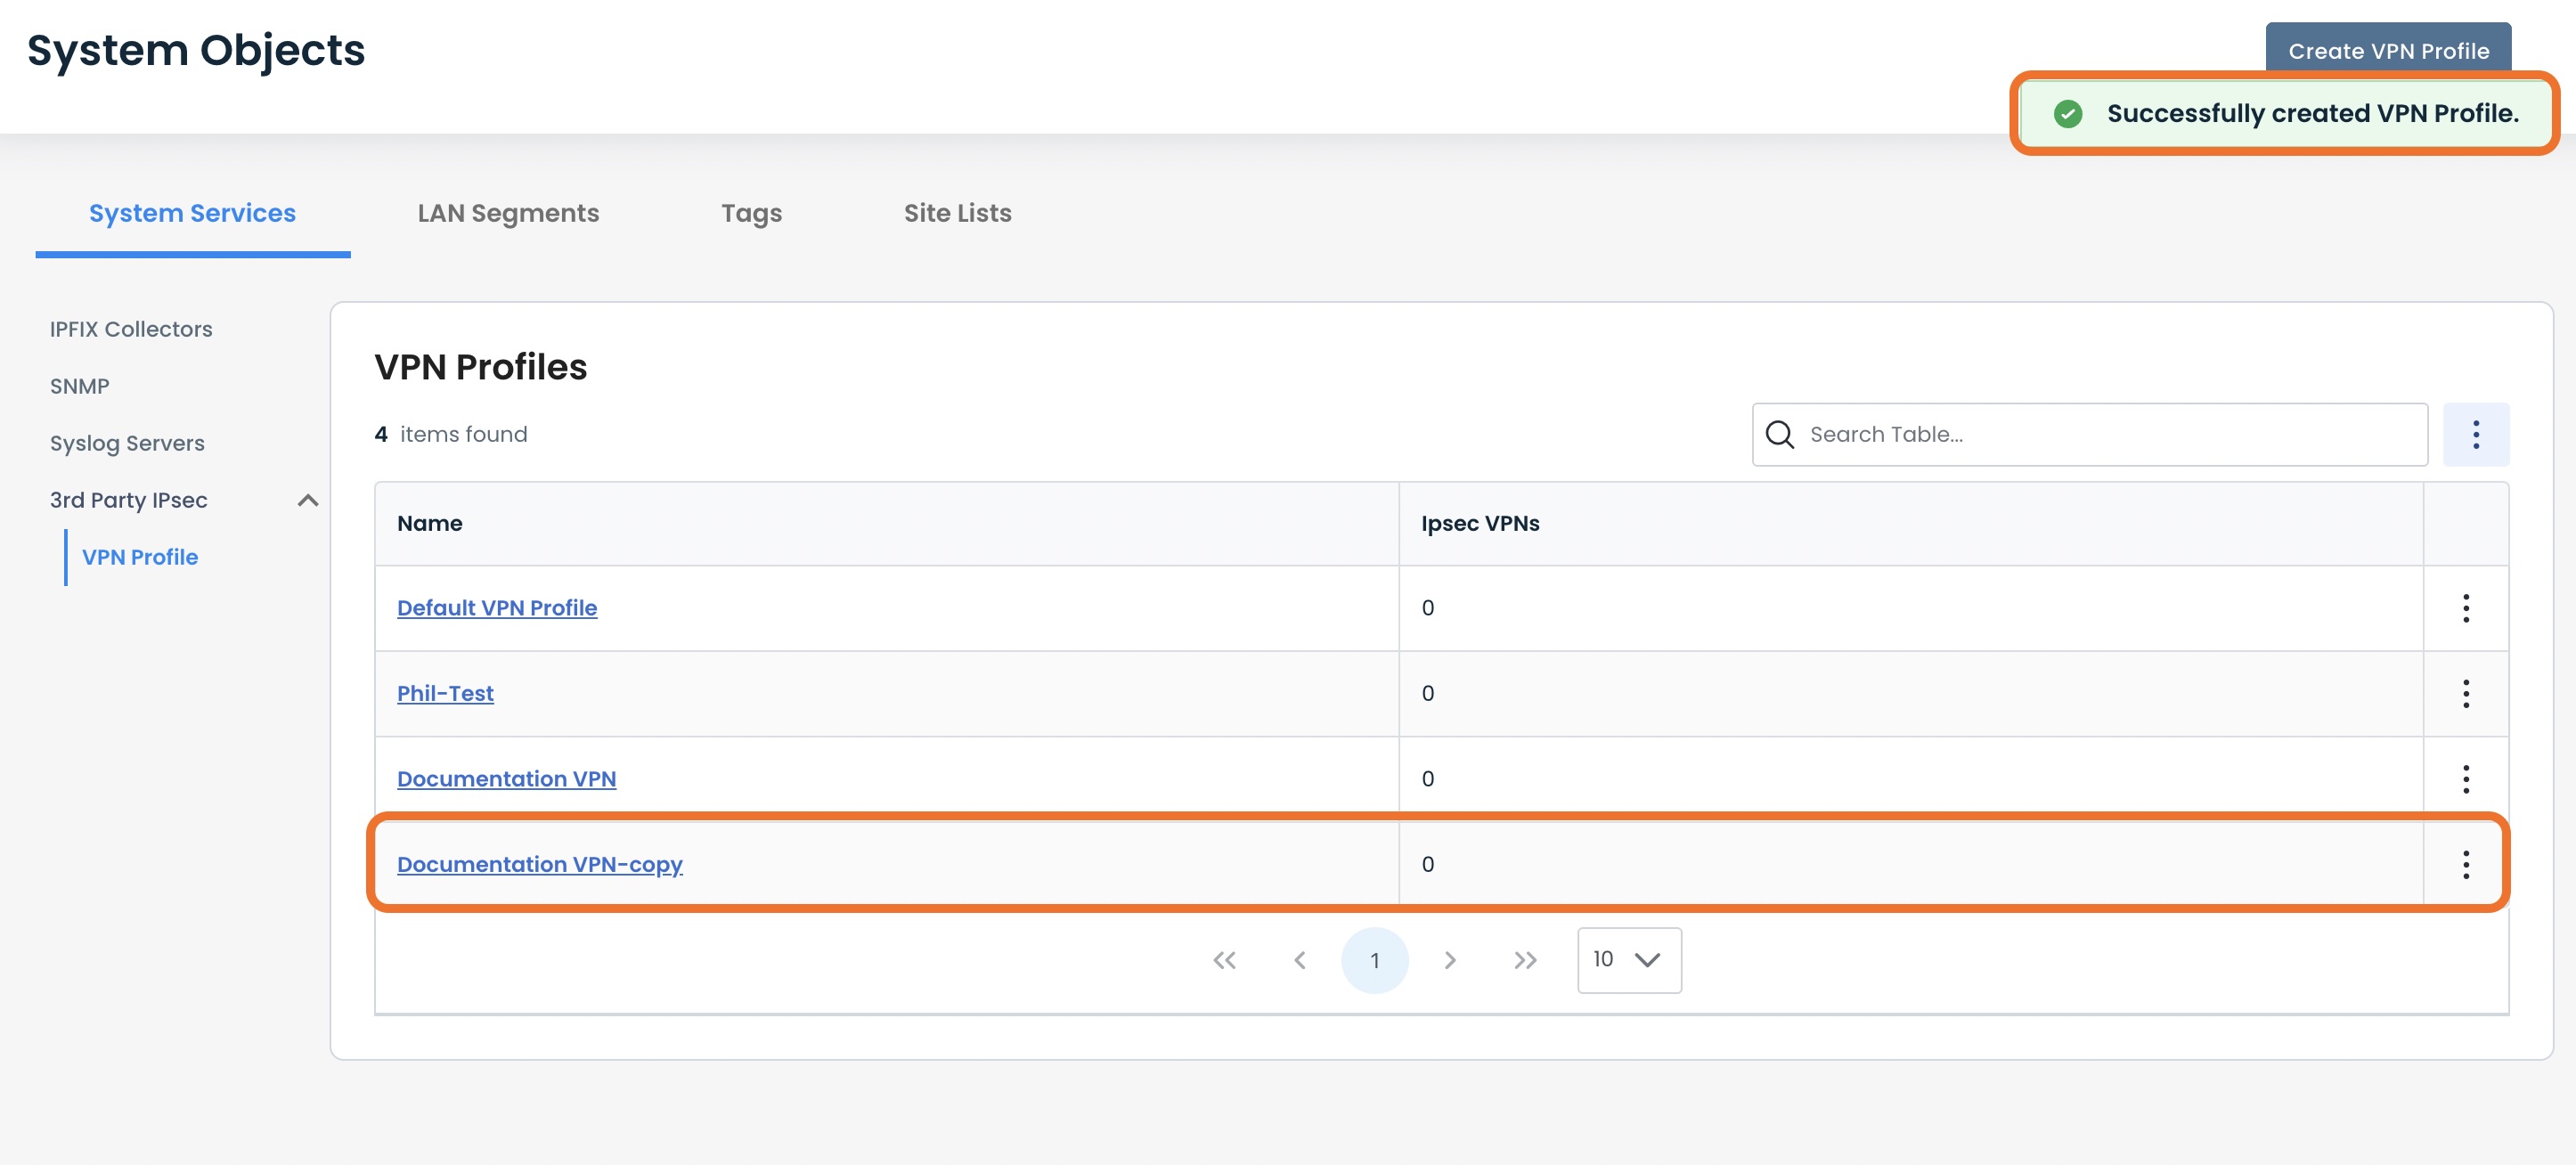Select VPN Profile in the sidebar
Screen dimensions: 2576x1165
click(140, 557)
